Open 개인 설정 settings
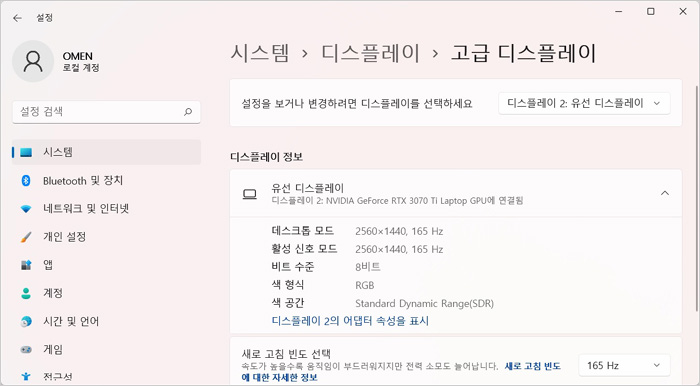This screenshot has height=386, width=700. pyautogui.click(x=106, y=237)
